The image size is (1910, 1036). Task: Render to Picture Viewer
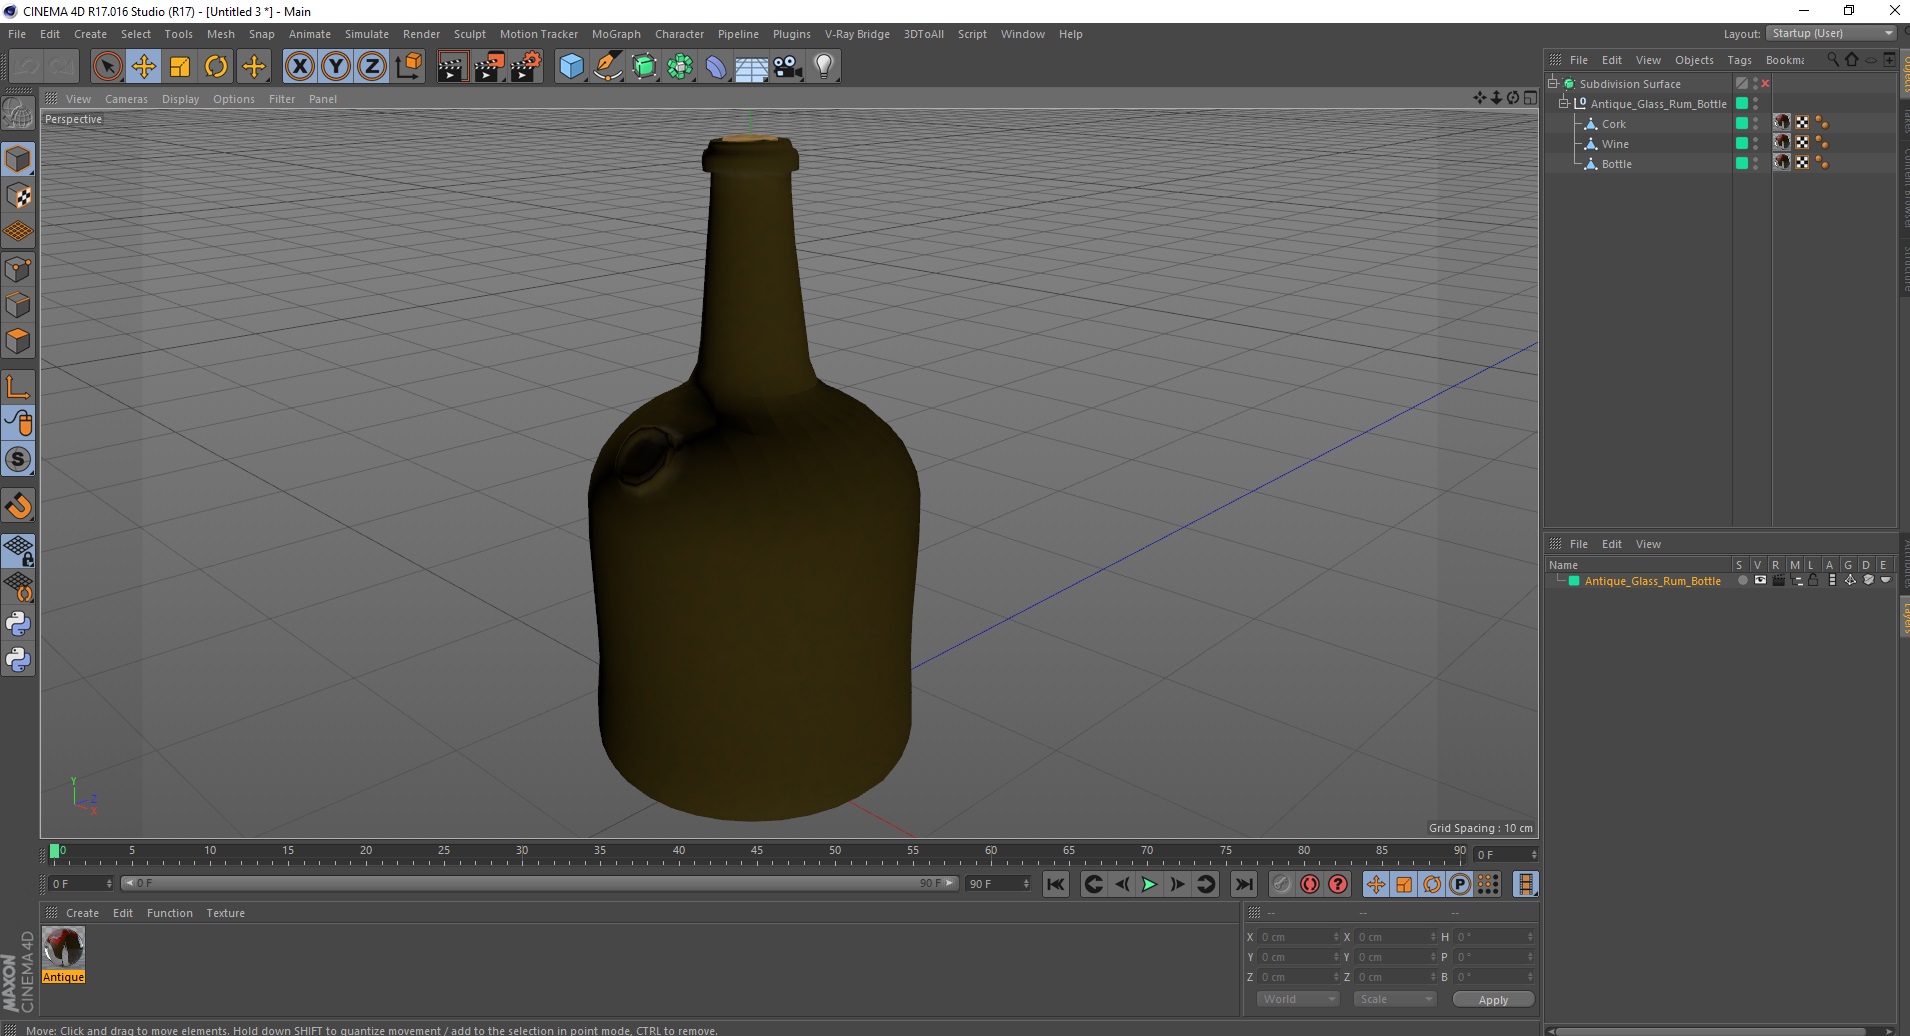tap(489, 67)
